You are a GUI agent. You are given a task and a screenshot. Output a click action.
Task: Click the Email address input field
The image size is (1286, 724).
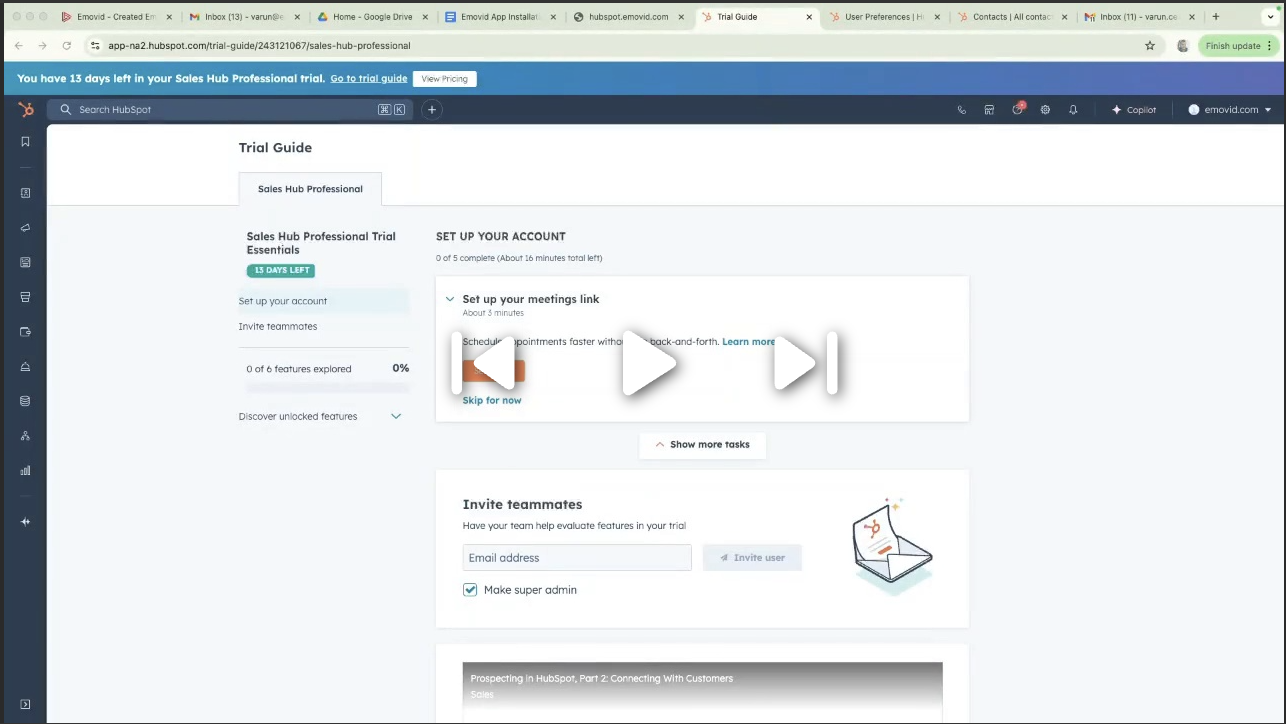(x=576, y=558)
